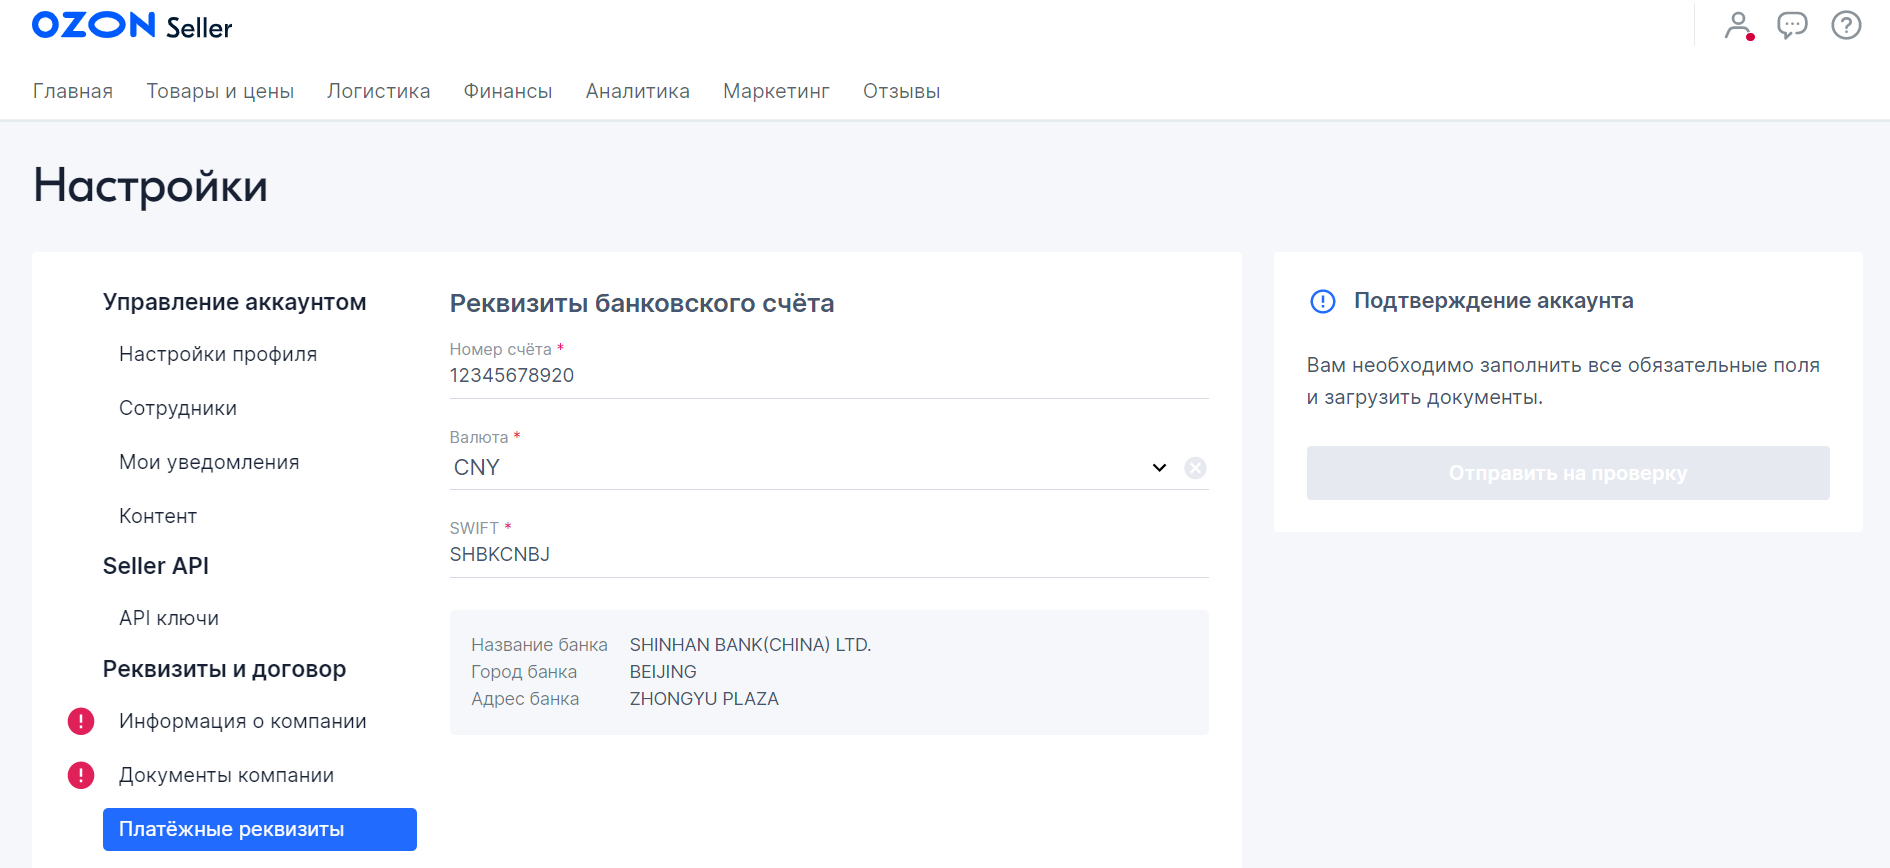Screen dimensions: 1890x868
Task: Click warning icon next to Документы компании
Action: click(81, 775)
